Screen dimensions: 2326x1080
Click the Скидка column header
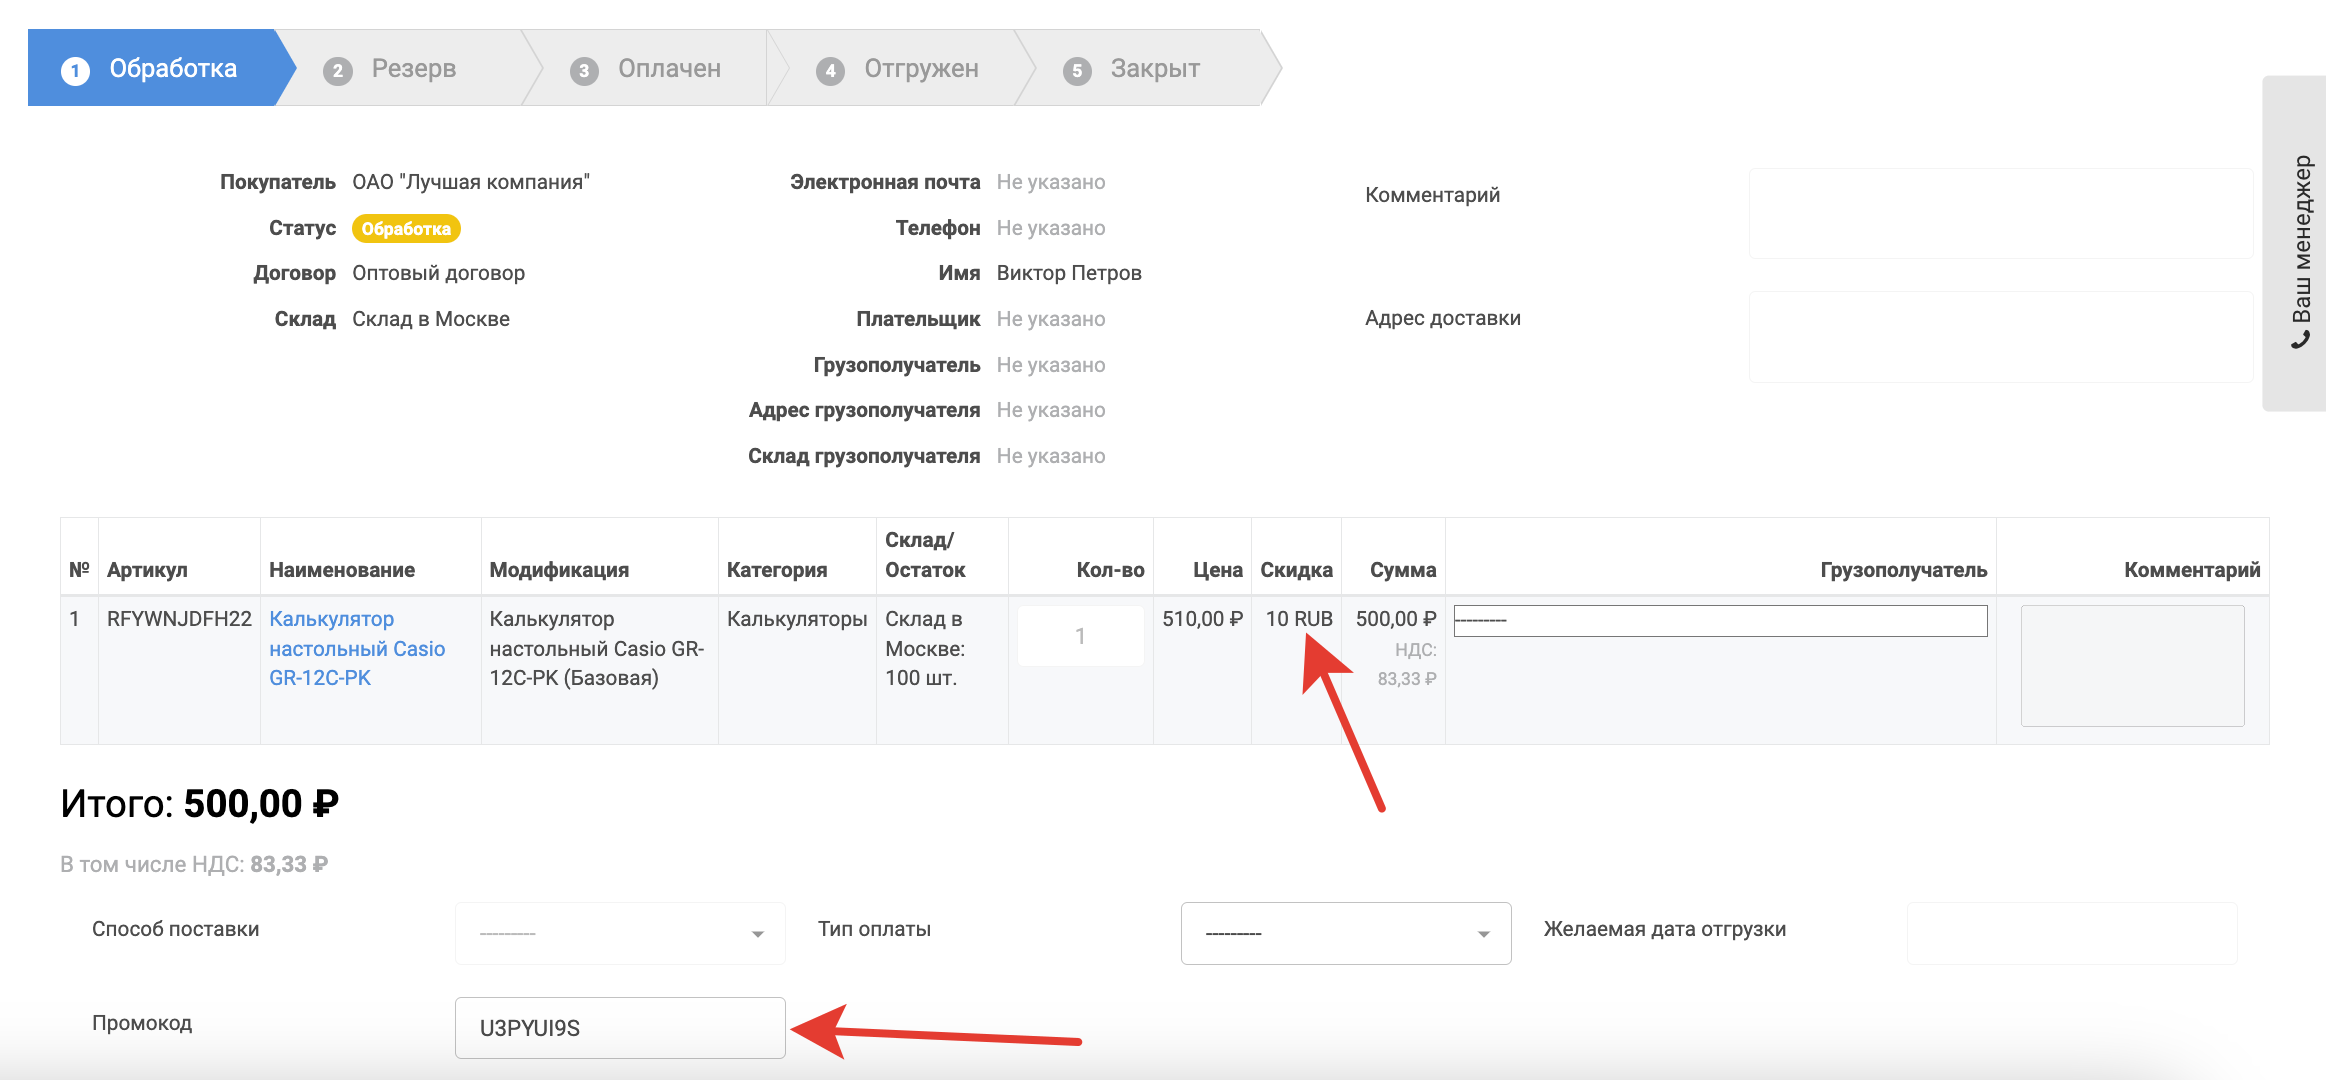1296,570
